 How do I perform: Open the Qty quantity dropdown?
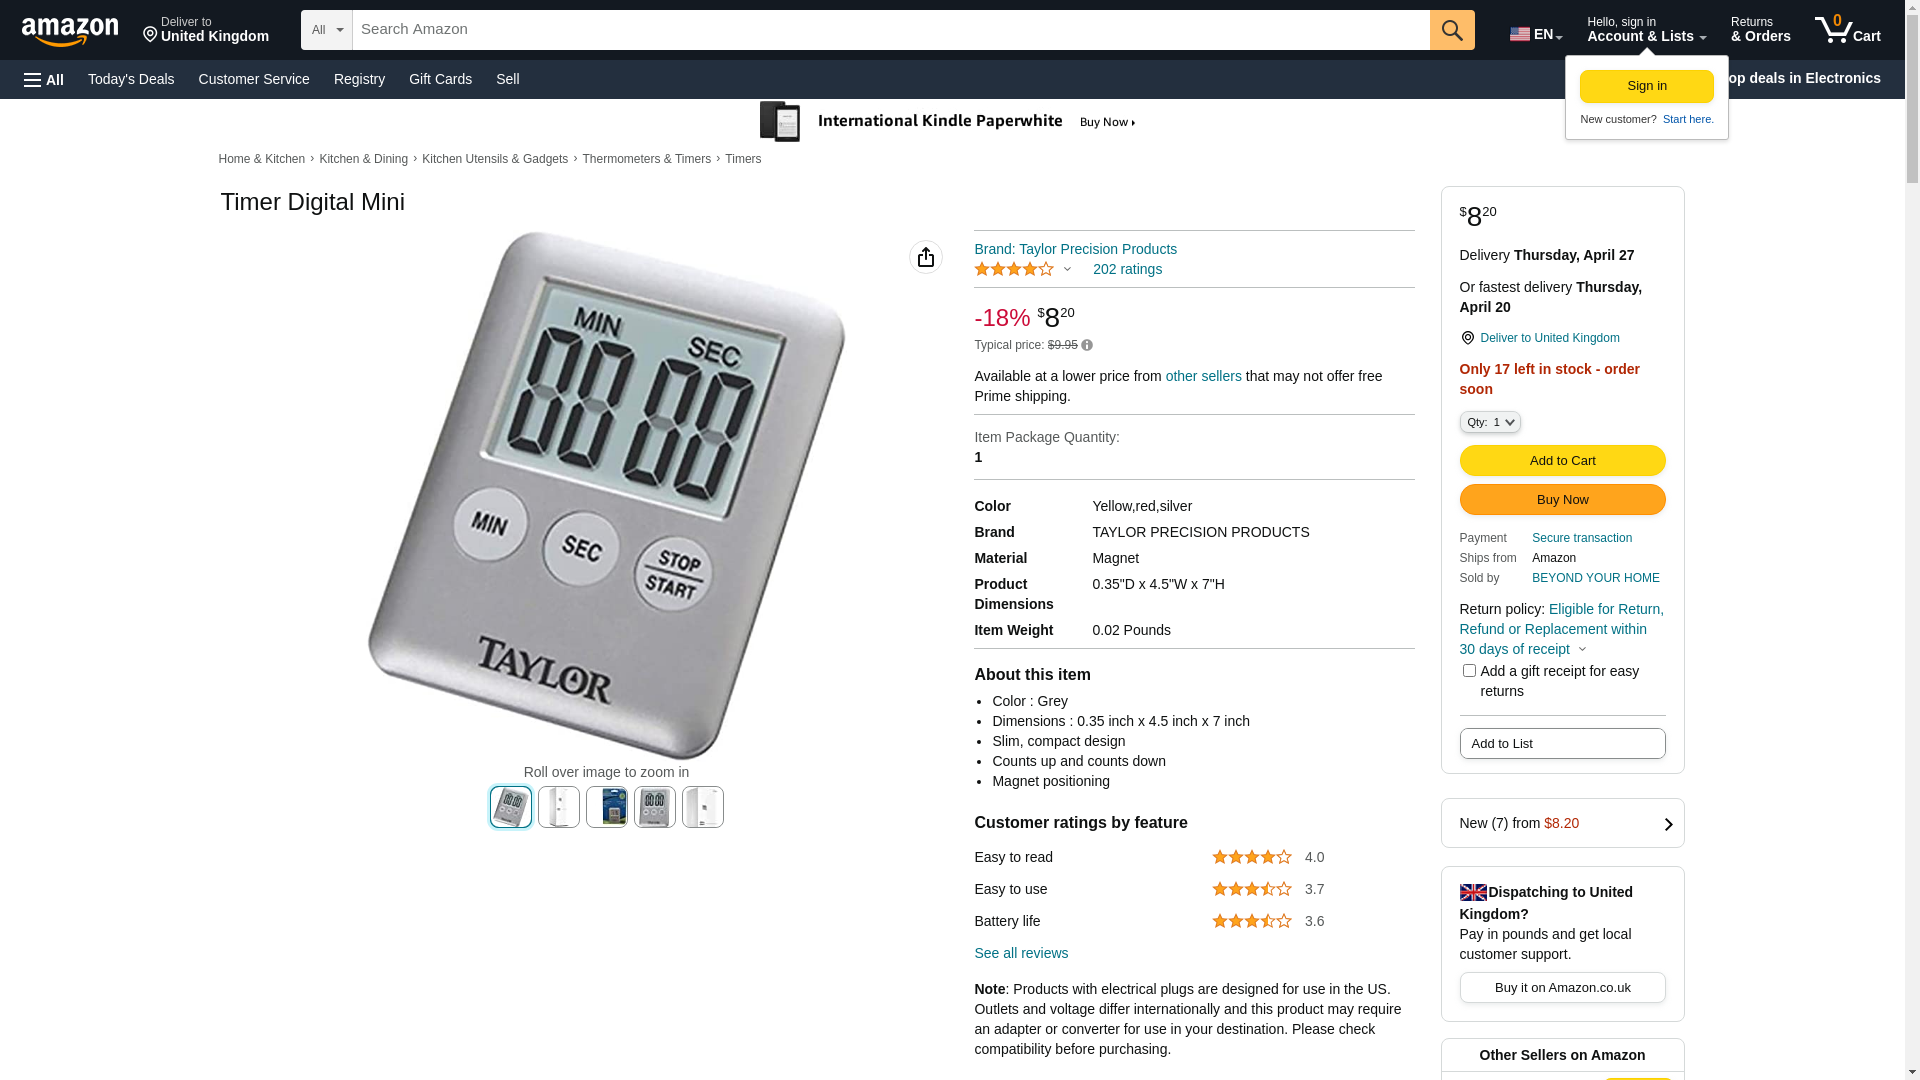[1490, 422]
